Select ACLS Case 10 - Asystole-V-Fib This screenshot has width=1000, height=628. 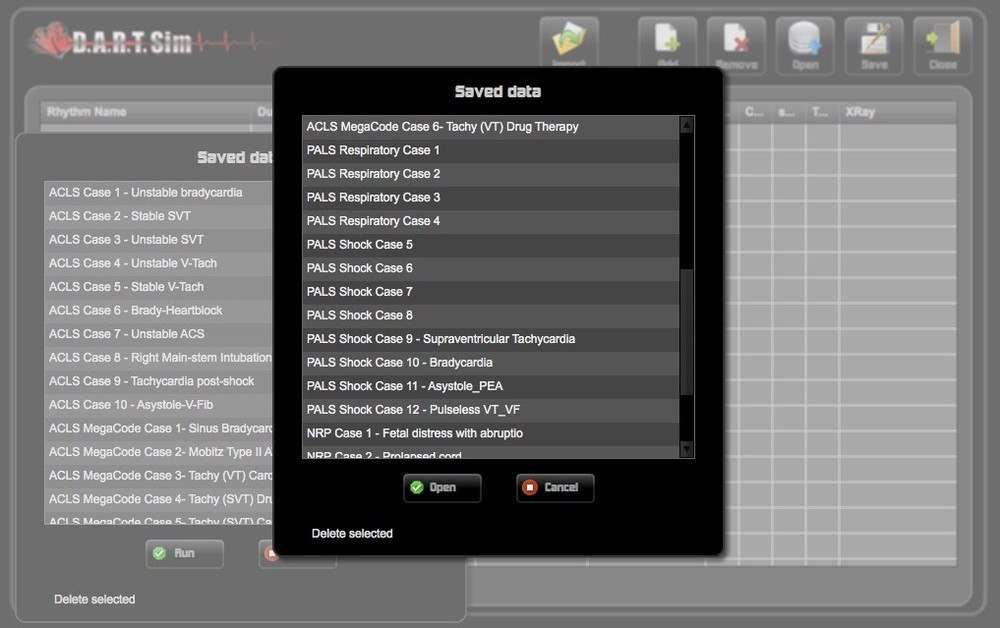pos(159,405)
